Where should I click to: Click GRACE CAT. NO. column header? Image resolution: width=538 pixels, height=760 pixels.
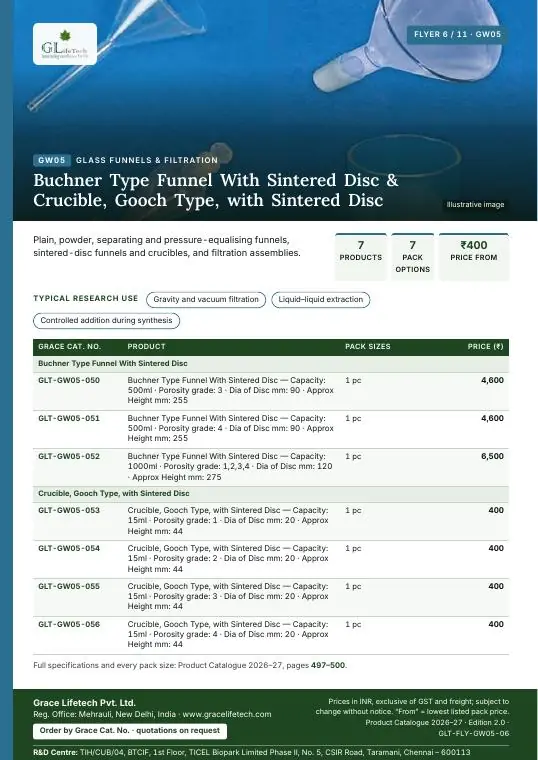tap(69, 347)
